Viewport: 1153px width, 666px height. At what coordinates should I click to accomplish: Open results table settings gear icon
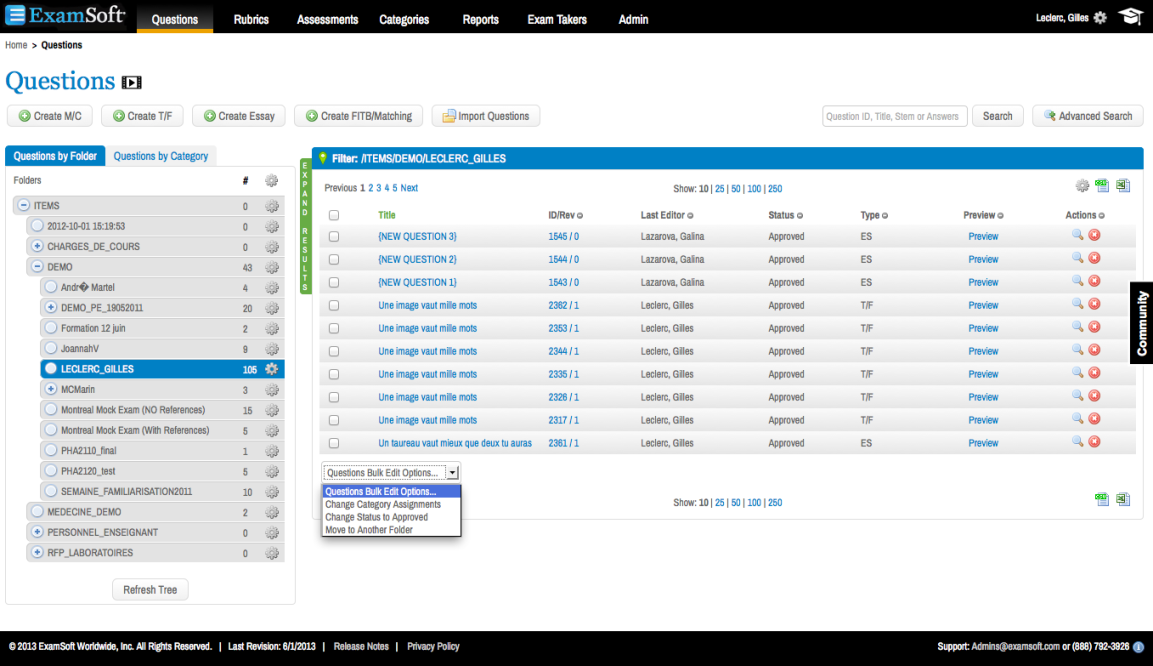point(1082,186)
